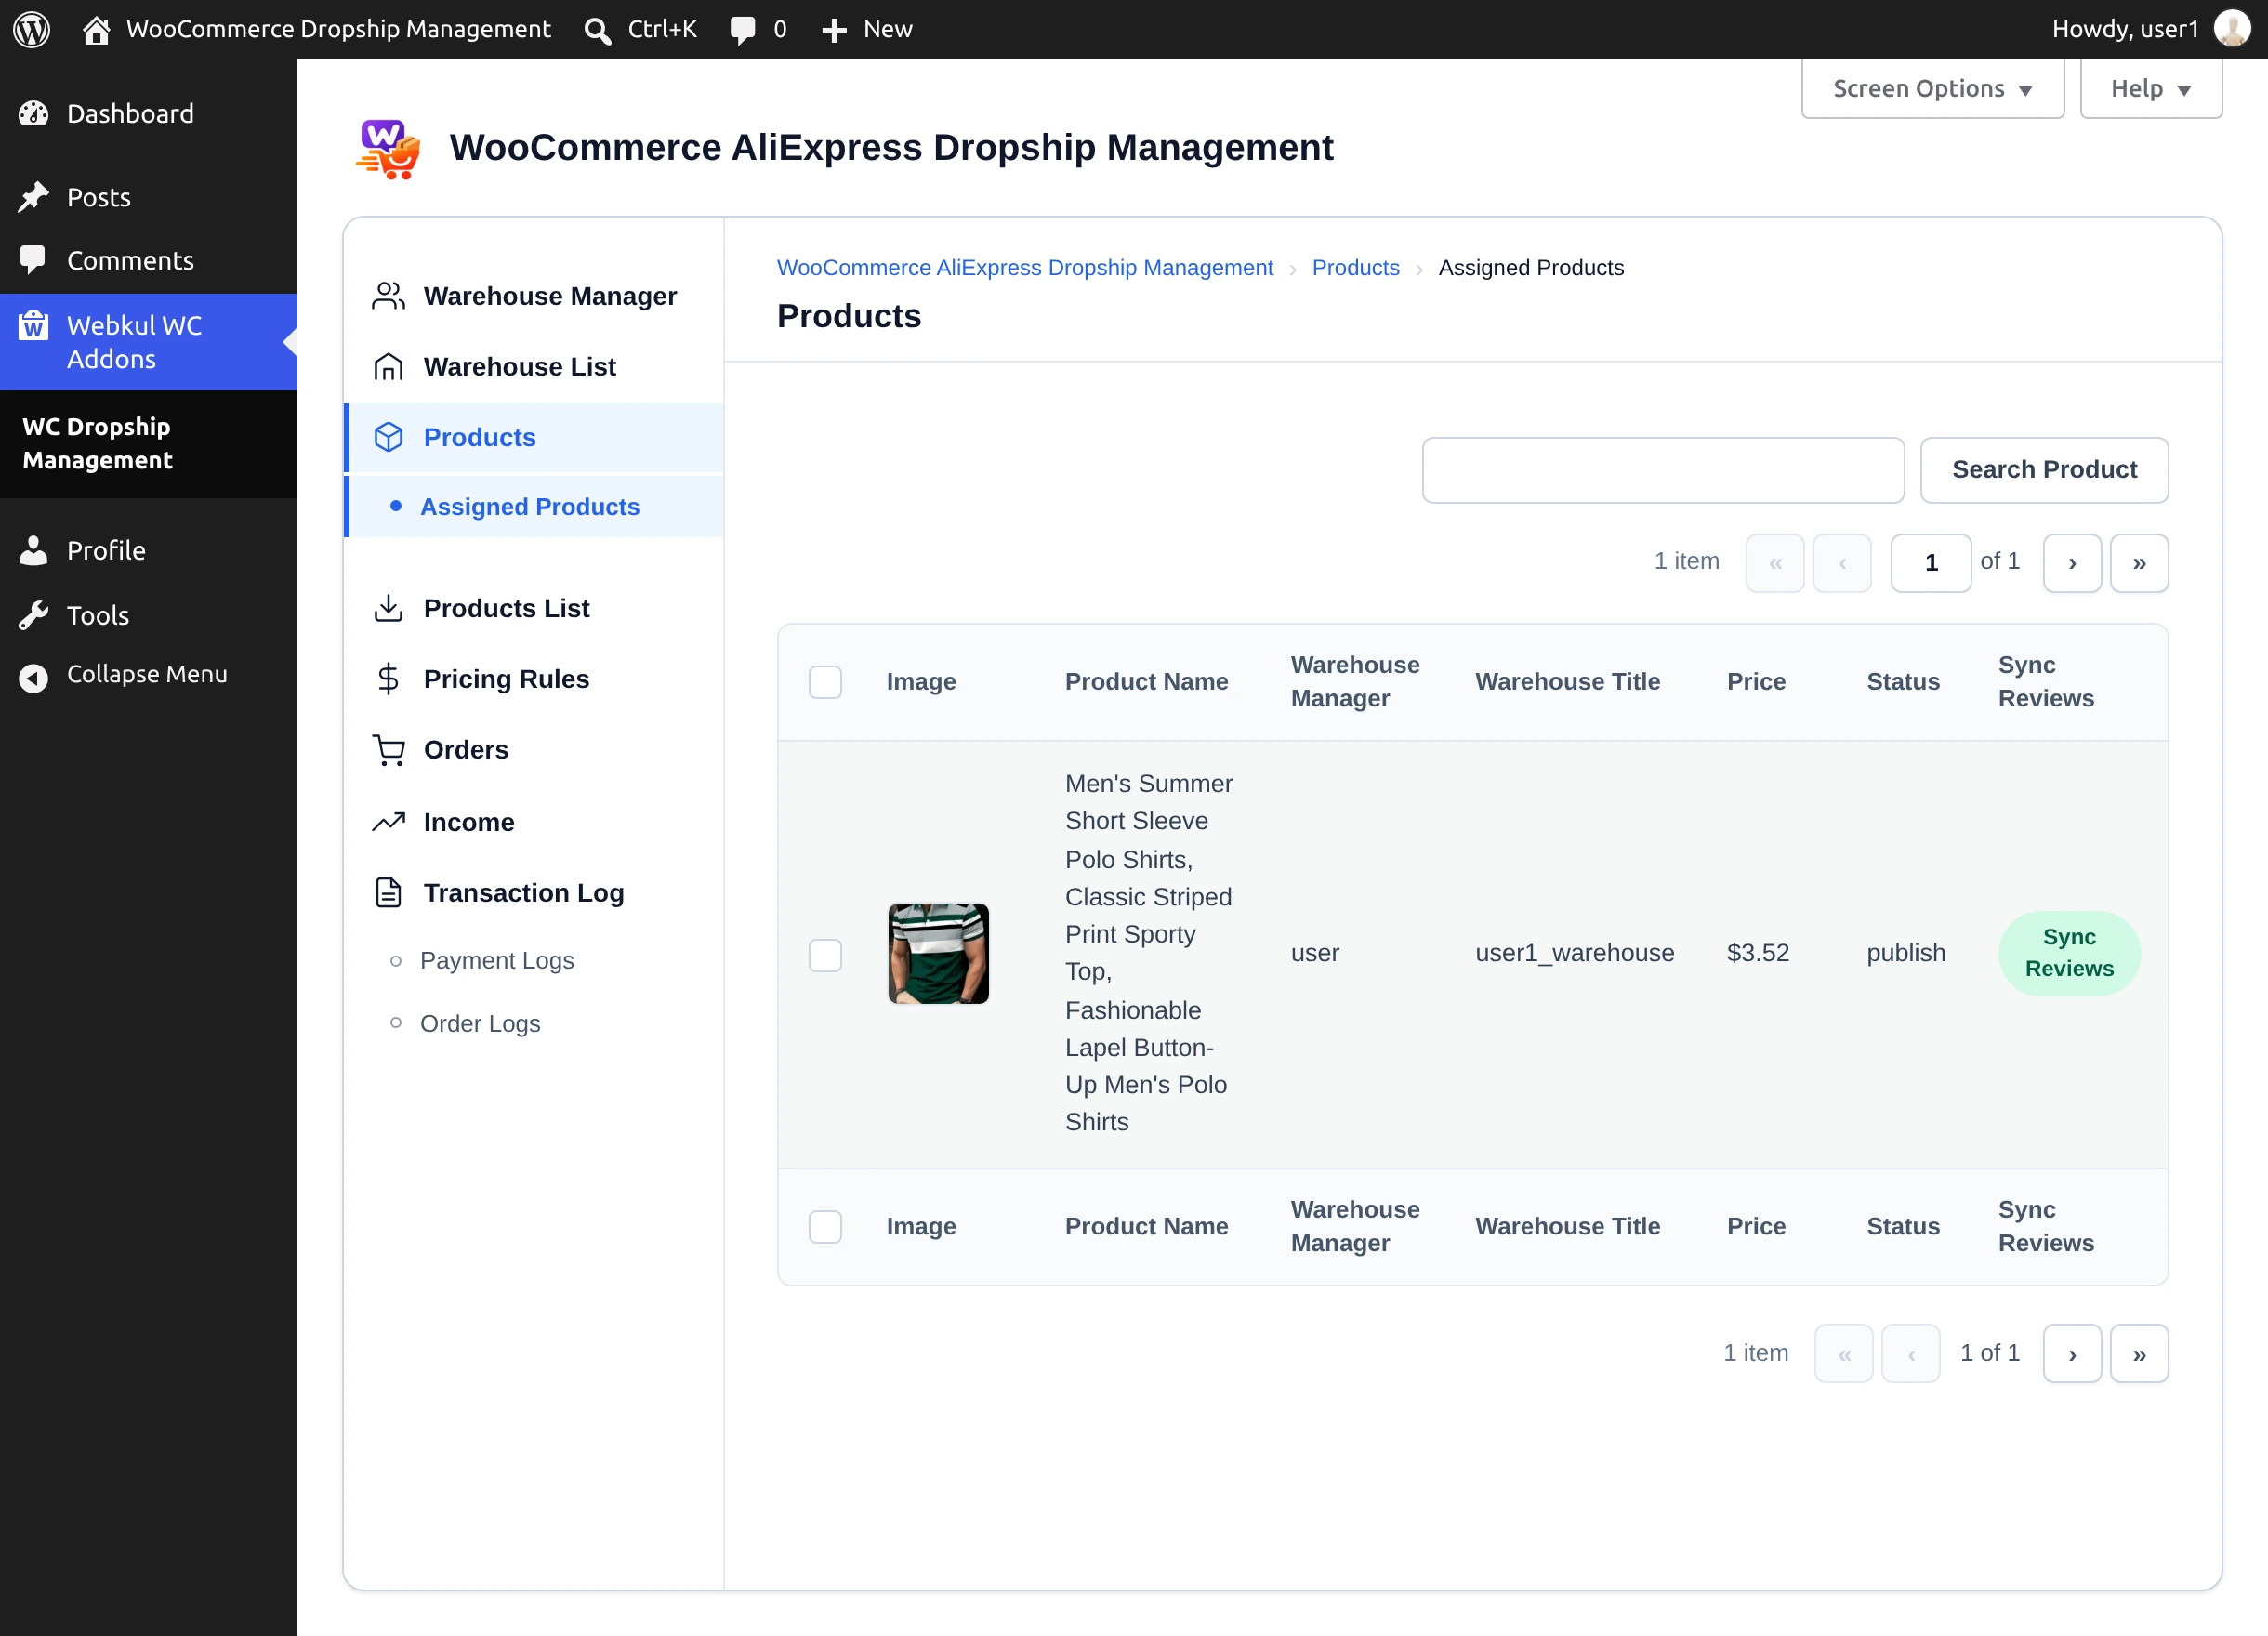
Task: Click the Orders cart icon
Action: tap(388, 750)
